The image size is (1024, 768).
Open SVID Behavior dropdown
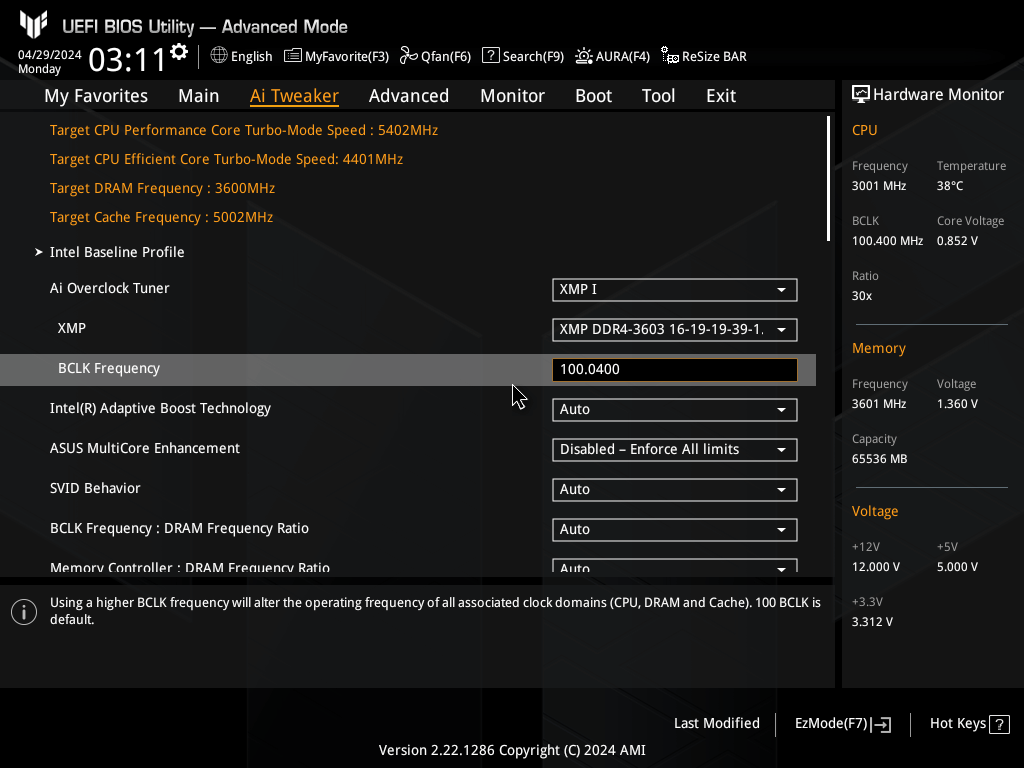click(674, 490)
